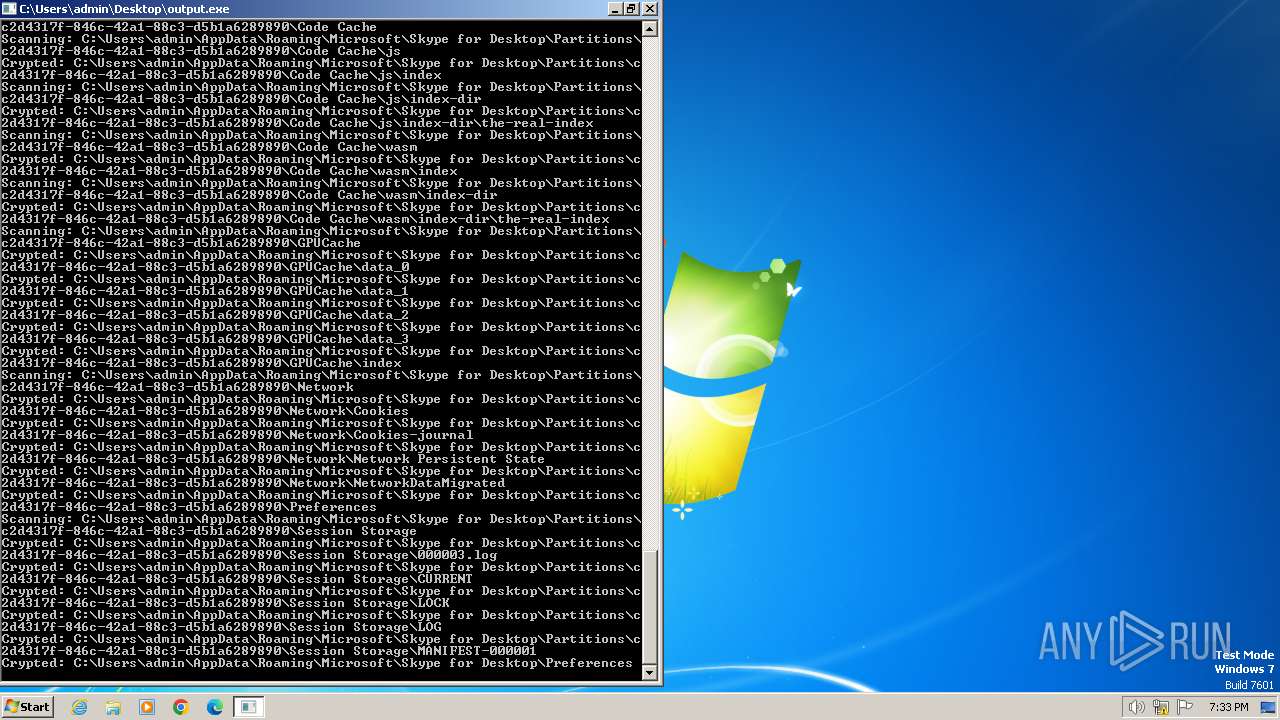Click line ending with GPUCache\index
Screen dimensions: 1280x720
200,363
